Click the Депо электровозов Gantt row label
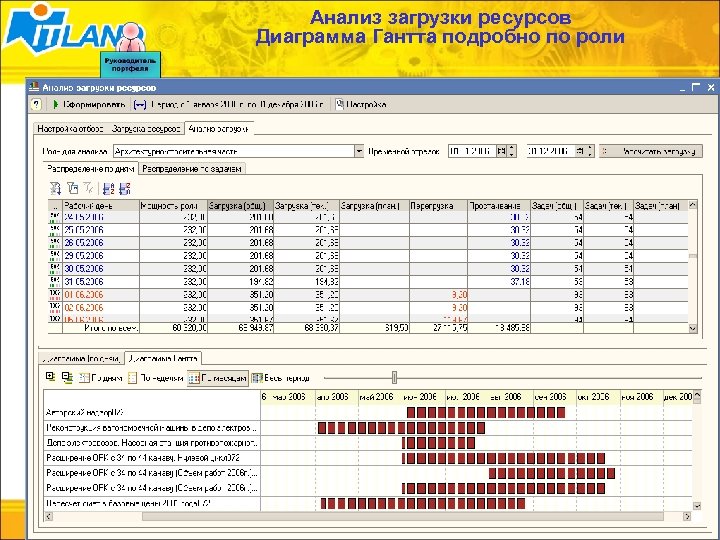 152,443
